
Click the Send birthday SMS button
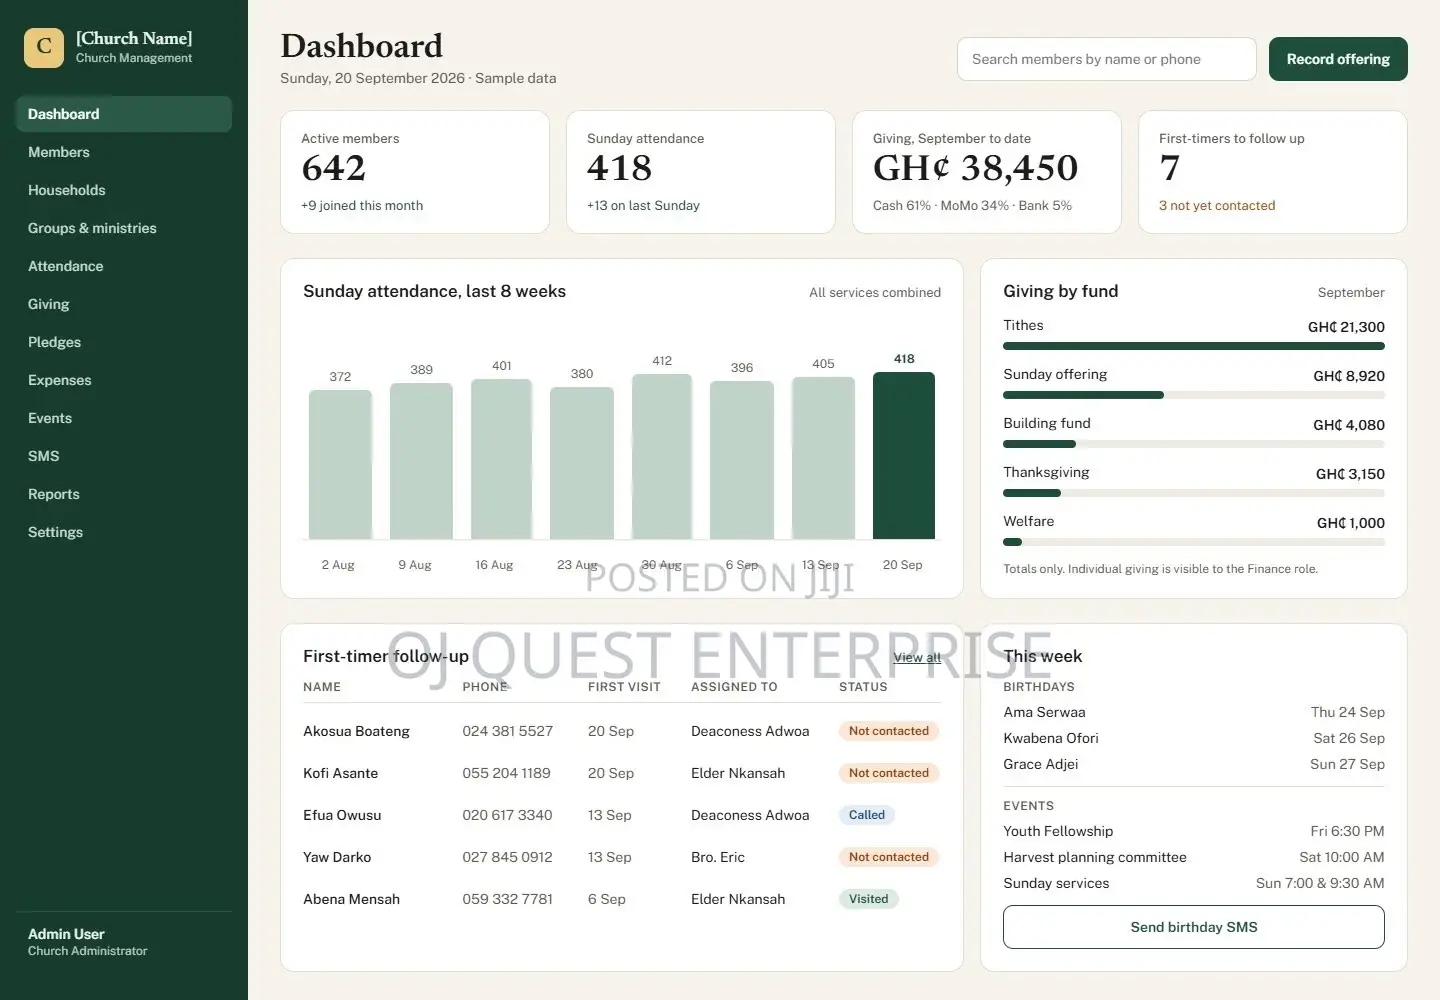[x=1194, y=927]
